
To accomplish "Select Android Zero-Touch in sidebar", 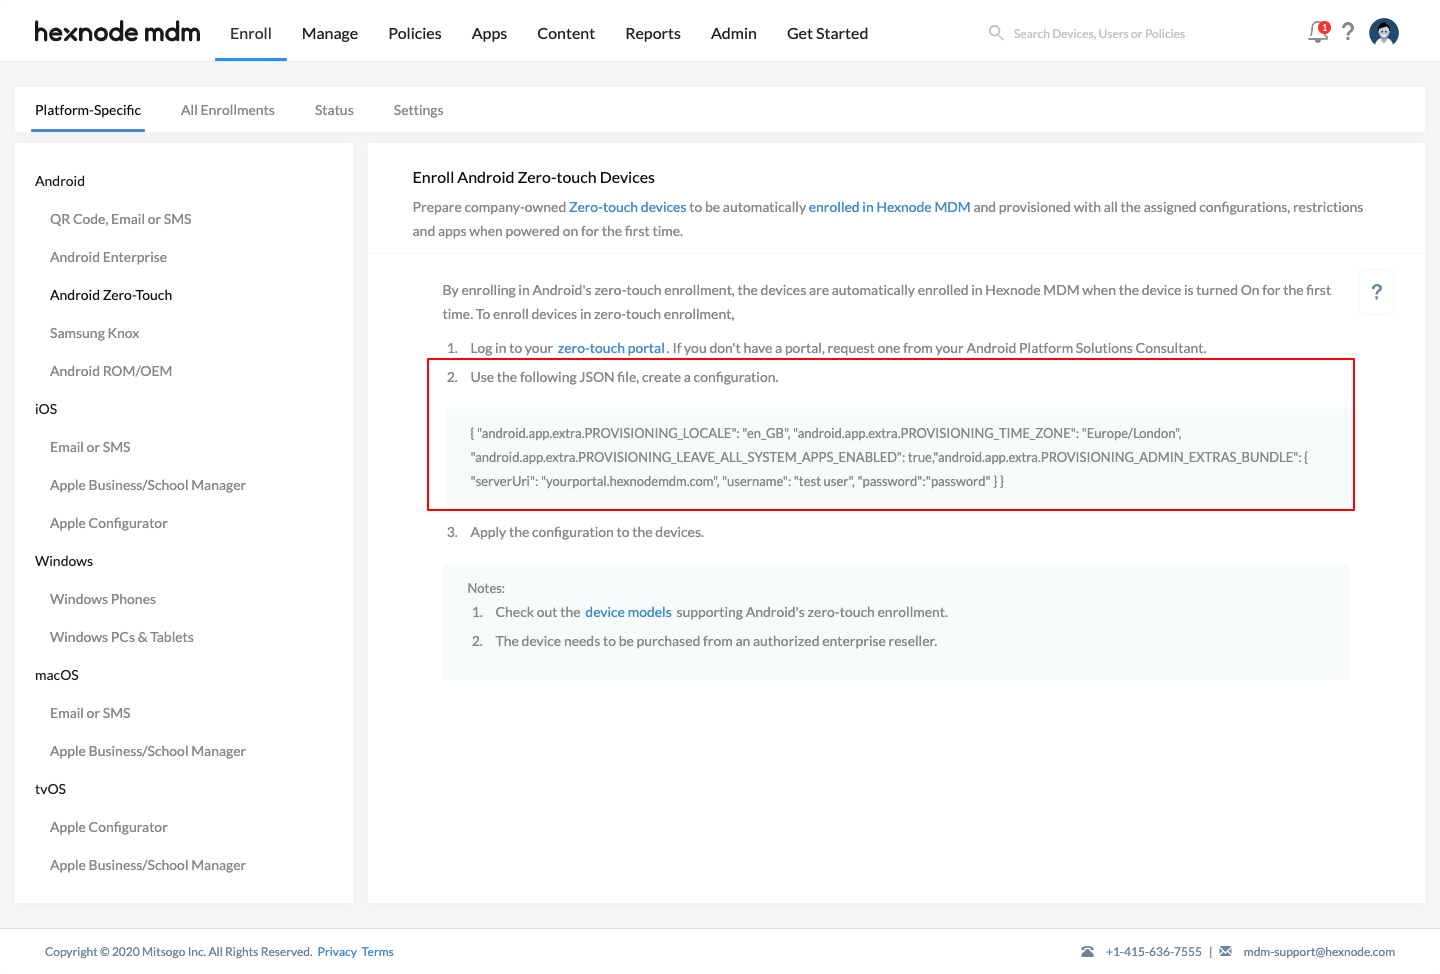I will (x=111, y=295).
